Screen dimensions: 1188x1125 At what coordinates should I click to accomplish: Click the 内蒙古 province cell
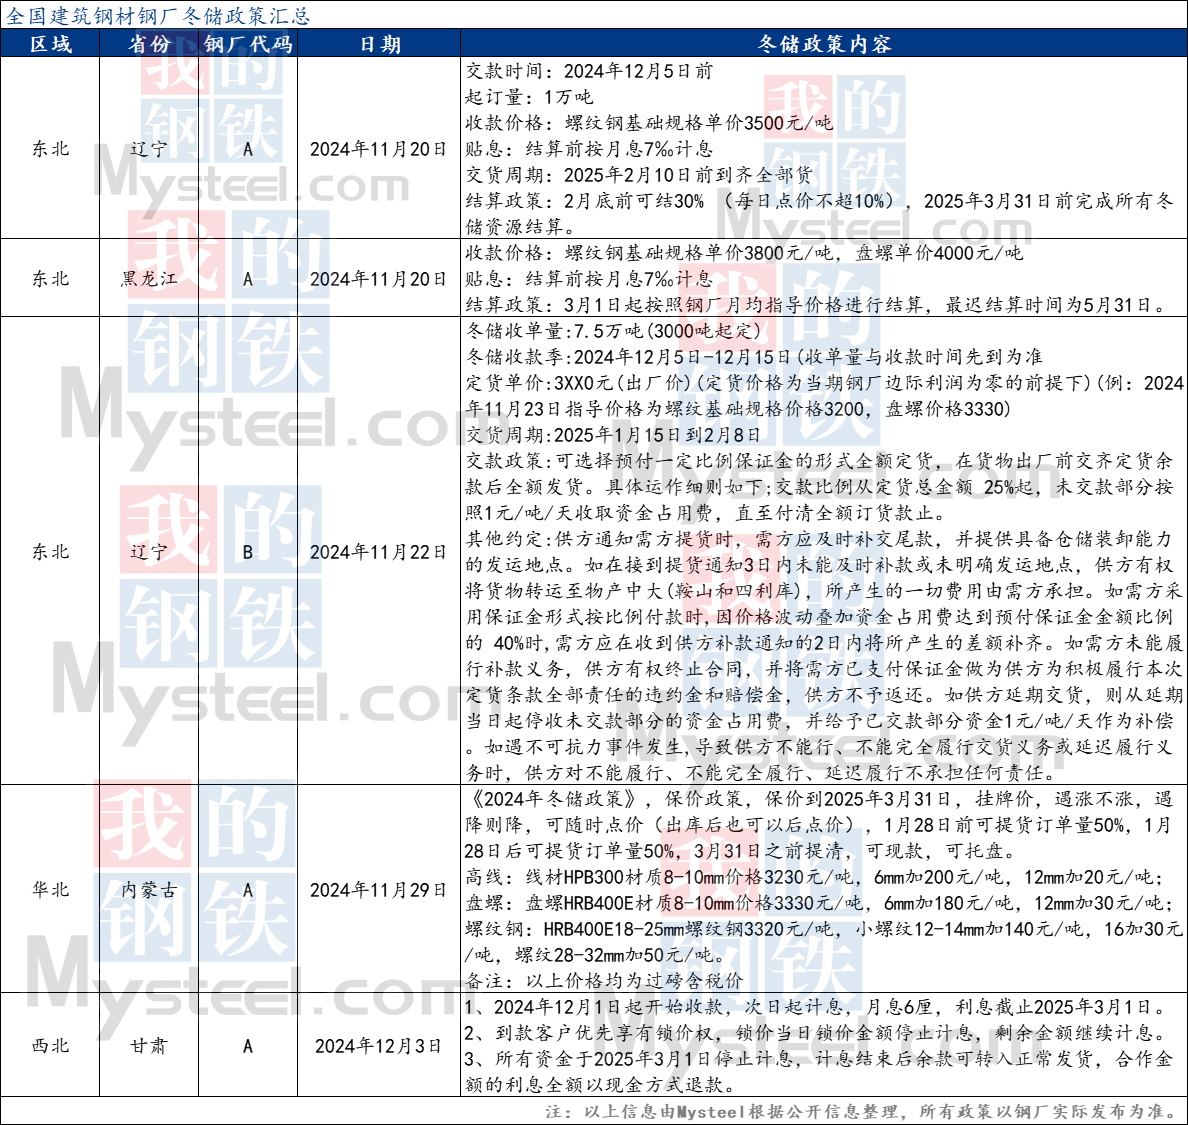click(x=148, y=889)
